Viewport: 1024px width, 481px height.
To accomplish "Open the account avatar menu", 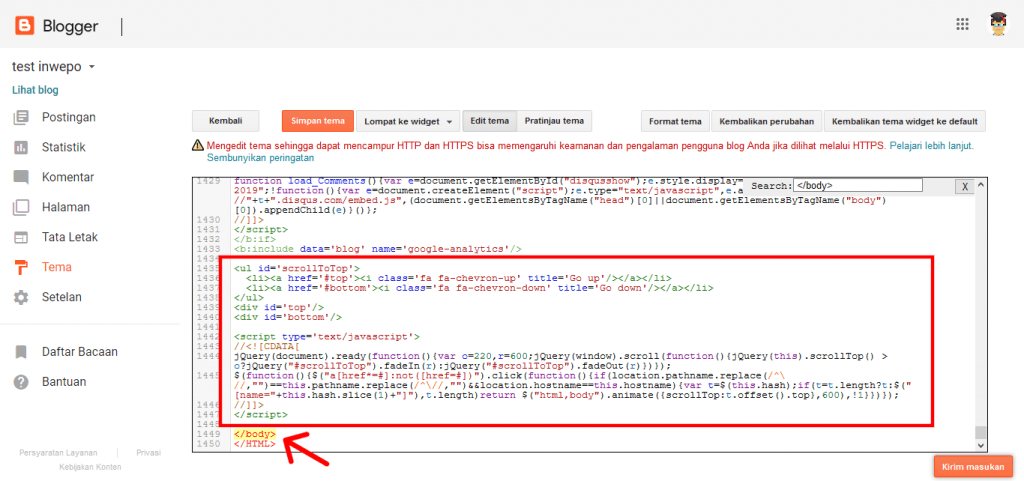I will [999, 24].
